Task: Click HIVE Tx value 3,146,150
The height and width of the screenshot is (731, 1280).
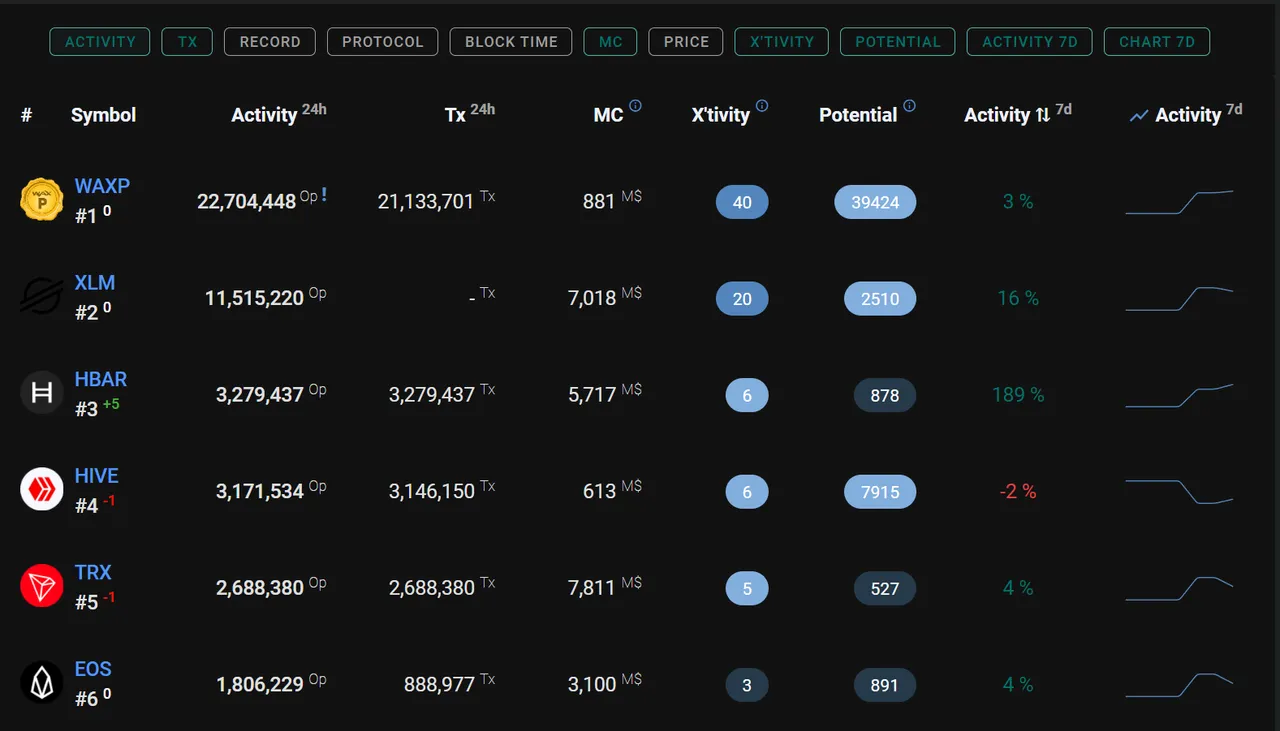Action: pyautogui.click(x=432, y=492)
